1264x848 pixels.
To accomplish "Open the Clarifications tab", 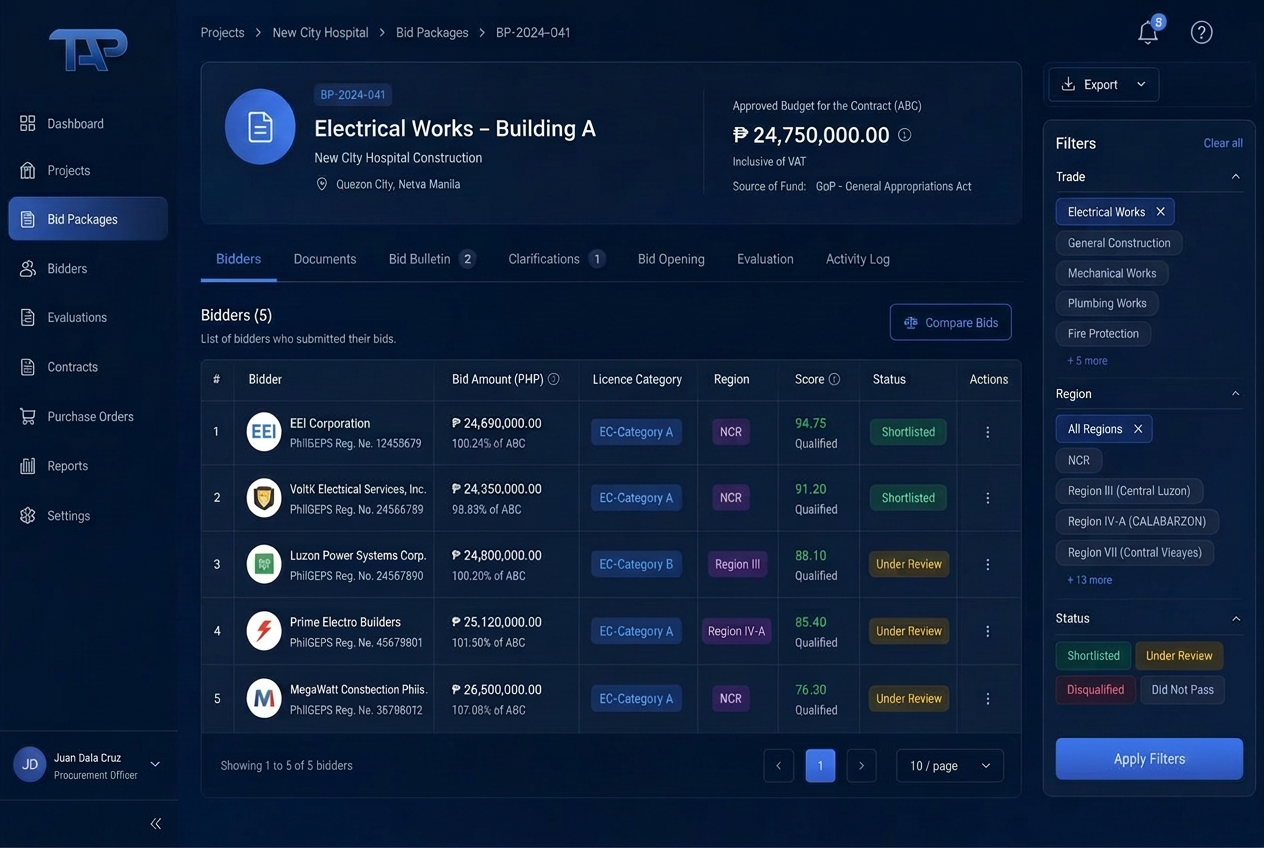I will pos(556,259).
